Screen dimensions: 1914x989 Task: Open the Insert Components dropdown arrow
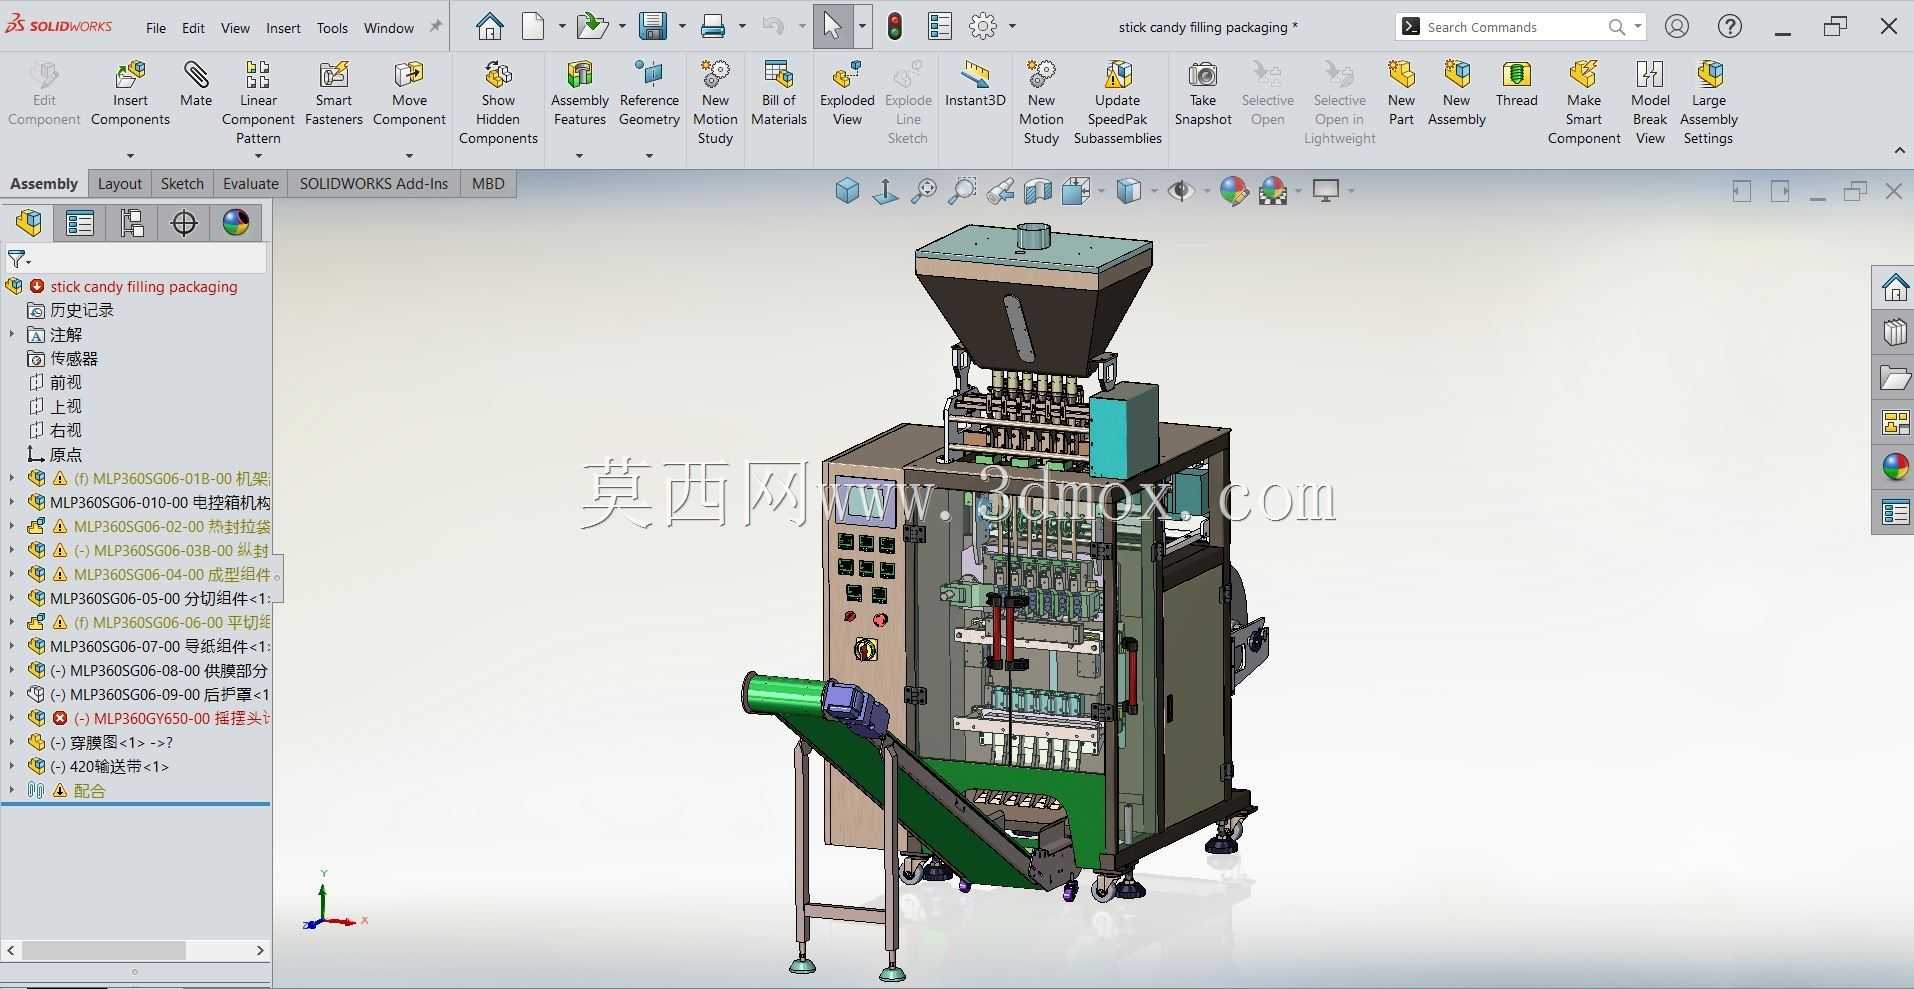(130, 155)
